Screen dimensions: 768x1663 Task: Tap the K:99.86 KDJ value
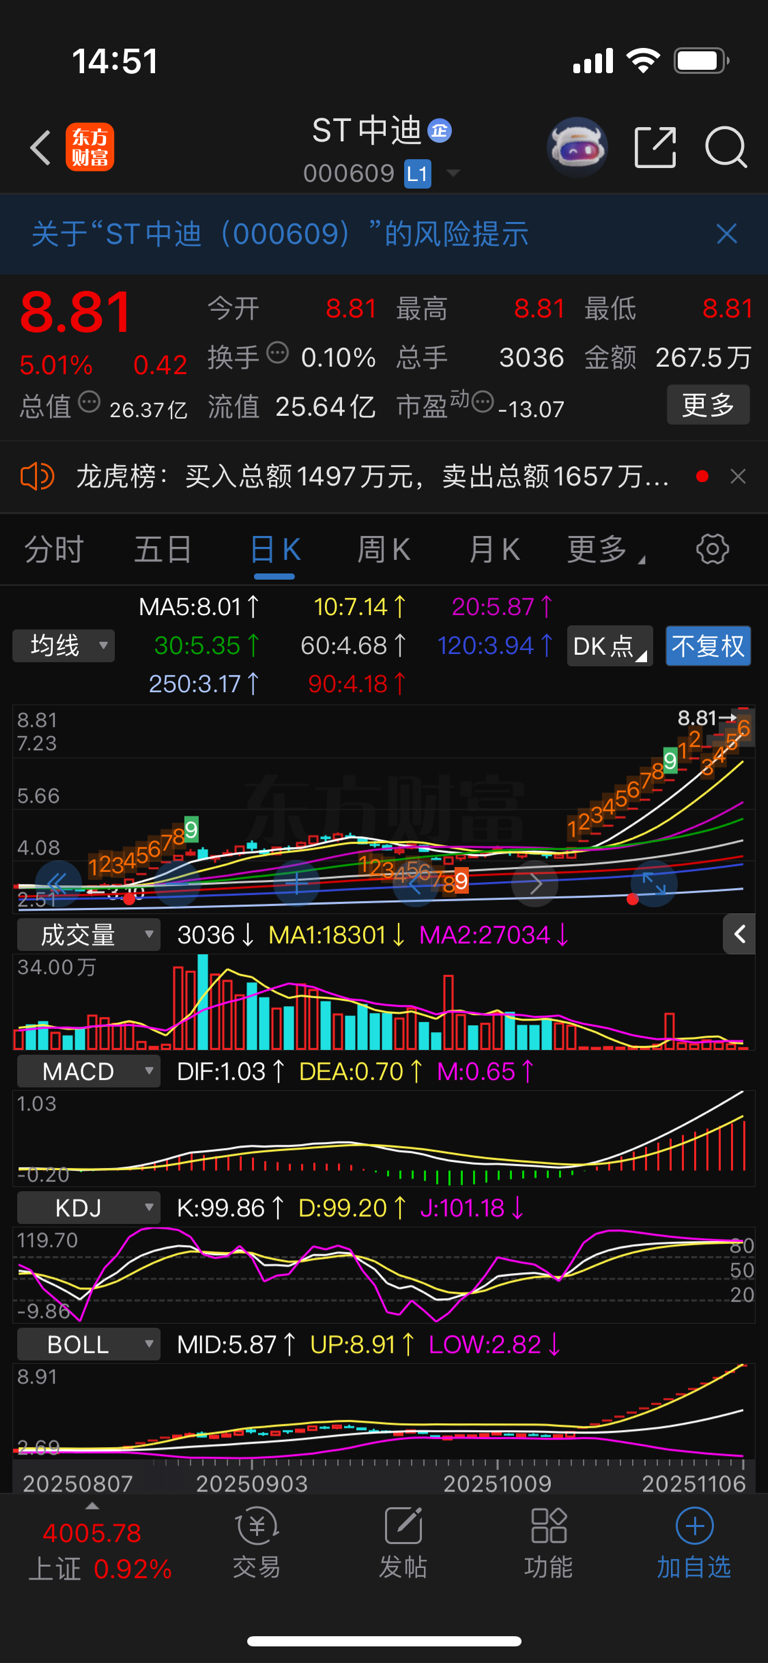(231, 1208)
